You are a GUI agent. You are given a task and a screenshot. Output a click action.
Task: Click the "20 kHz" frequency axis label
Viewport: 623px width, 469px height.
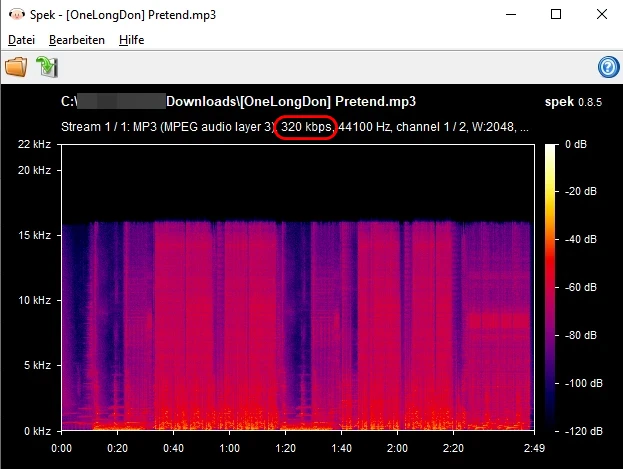[x=34, y=170]
